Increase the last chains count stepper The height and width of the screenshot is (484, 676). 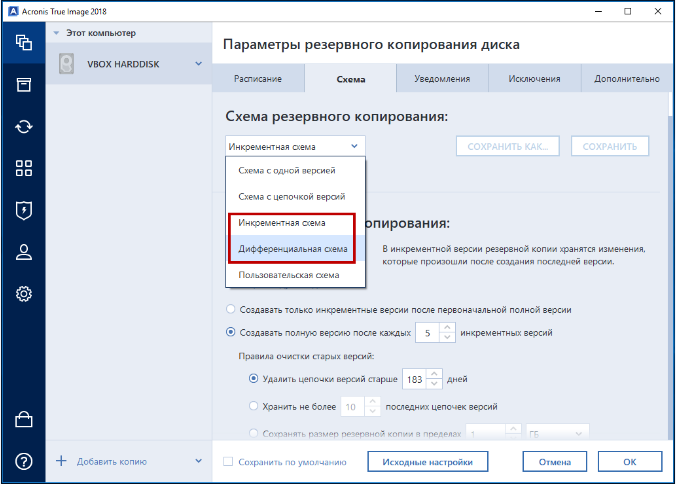(372, 401)
